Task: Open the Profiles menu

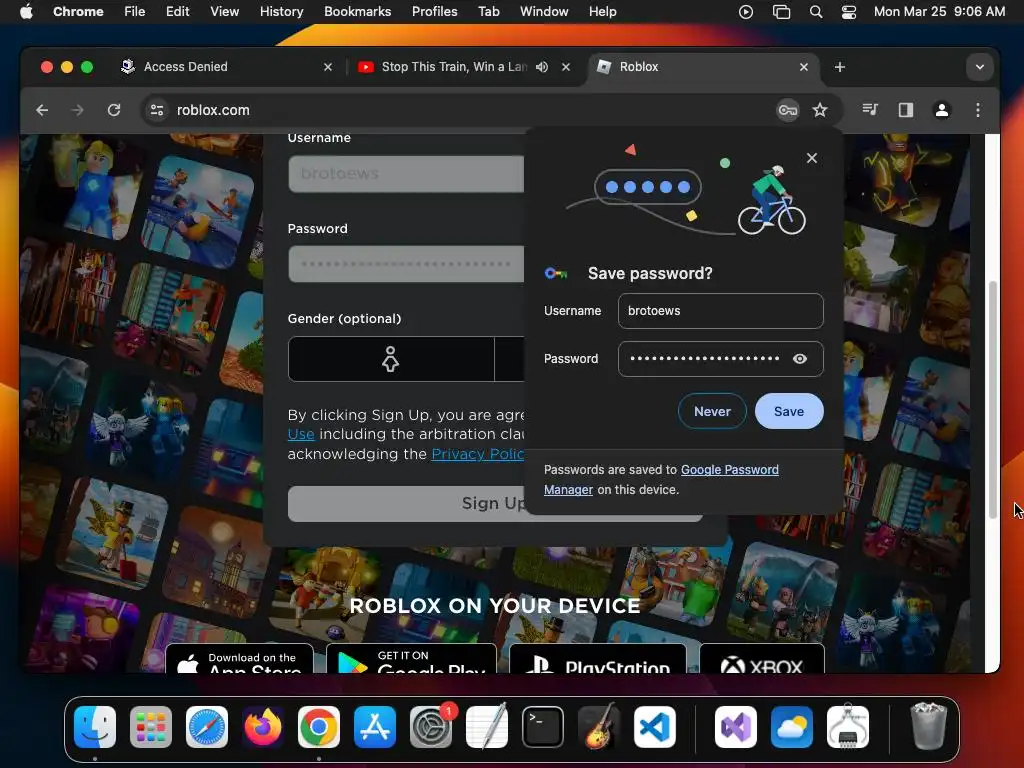Action: click(434, 12)
